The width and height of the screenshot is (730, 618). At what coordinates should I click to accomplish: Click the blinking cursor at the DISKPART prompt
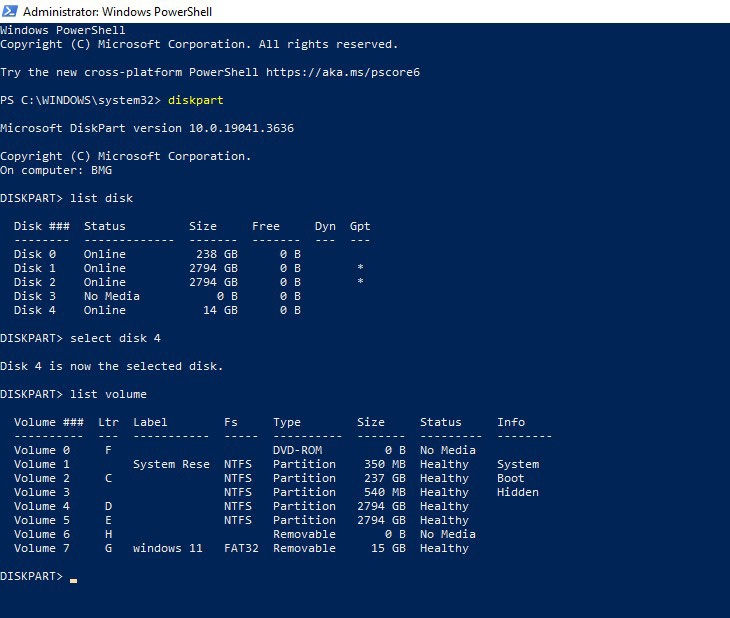pos(73,578)
